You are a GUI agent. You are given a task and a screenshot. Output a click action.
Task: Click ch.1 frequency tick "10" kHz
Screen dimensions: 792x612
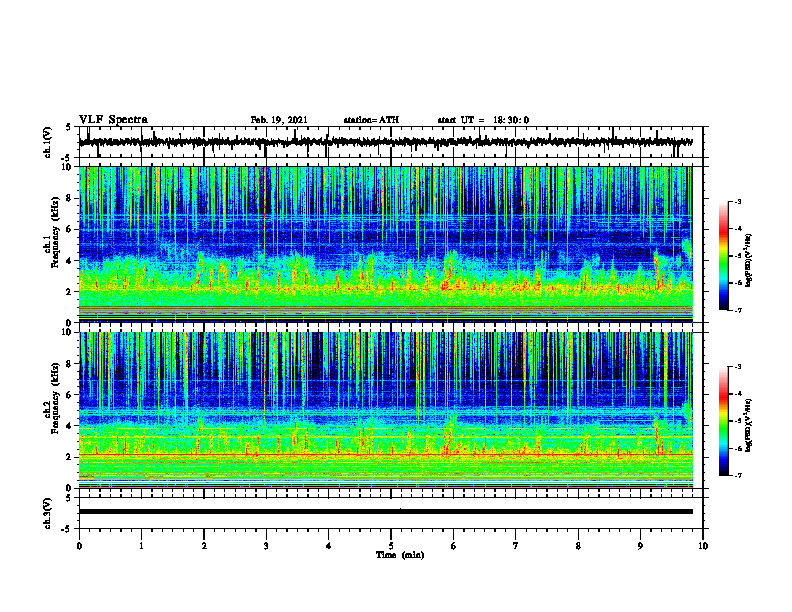click(67, 168)
